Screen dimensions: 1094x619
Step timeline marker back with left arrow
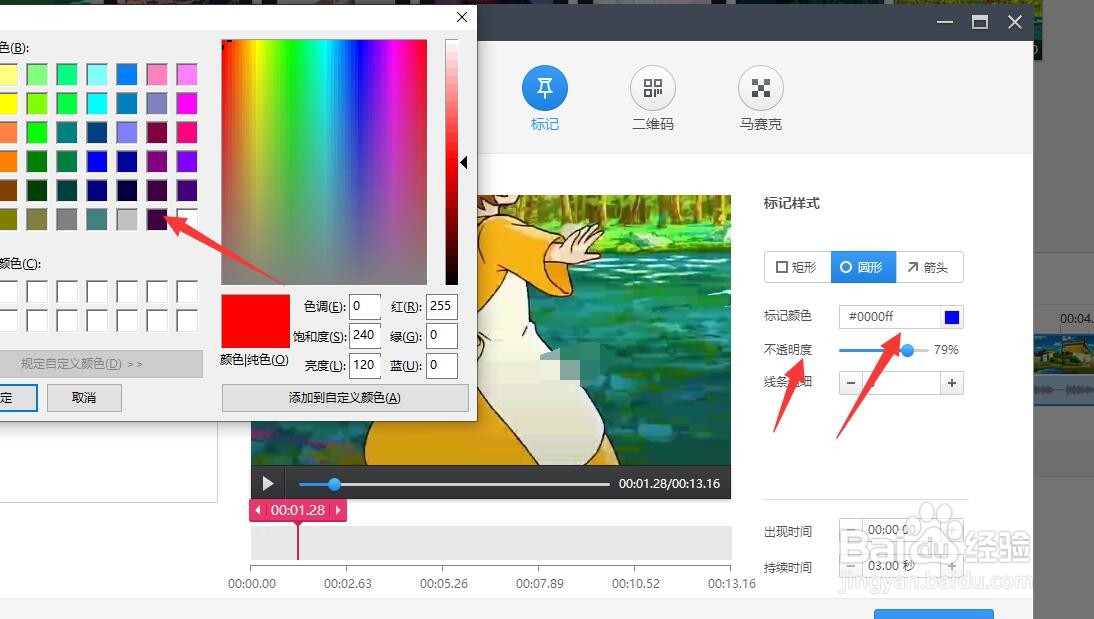pos(257,510)
